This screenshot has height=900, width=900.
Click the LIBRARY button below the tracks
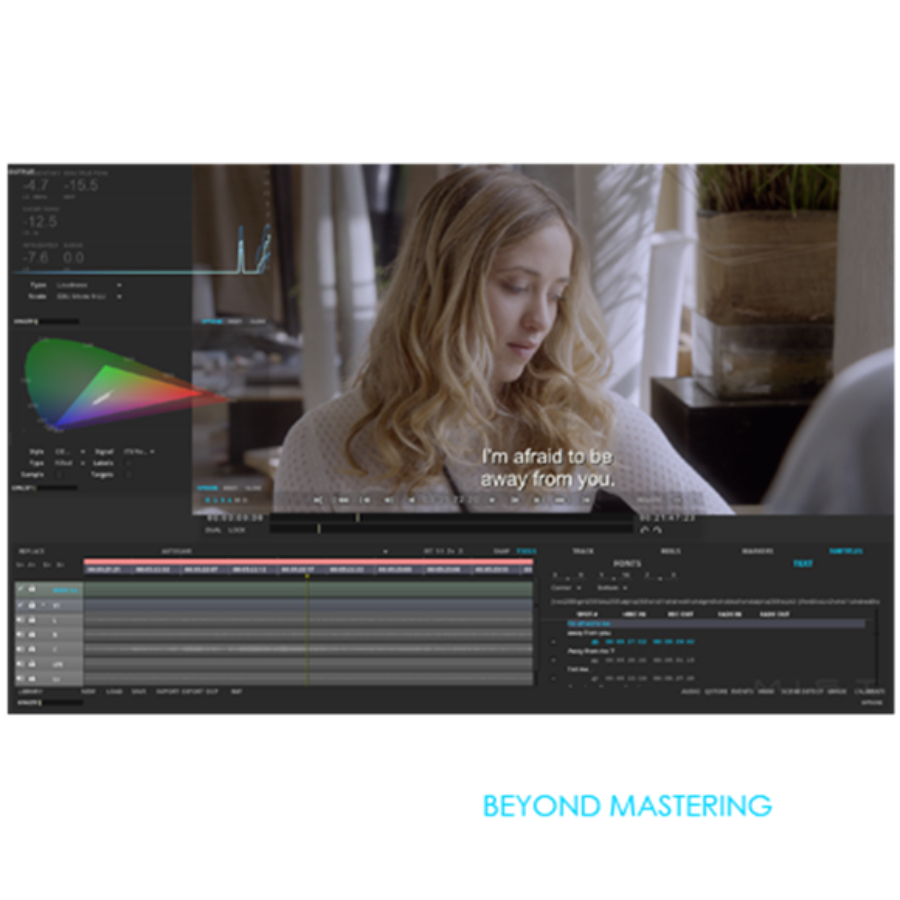pos(30,692)
